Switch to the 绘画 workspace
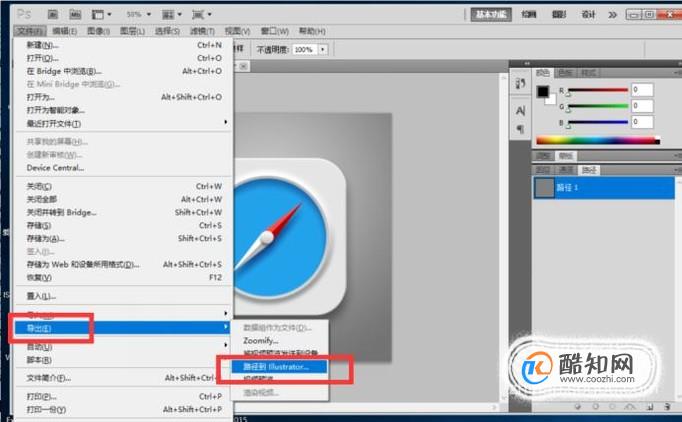Viewport: 682px width, 422px height. 529,14
